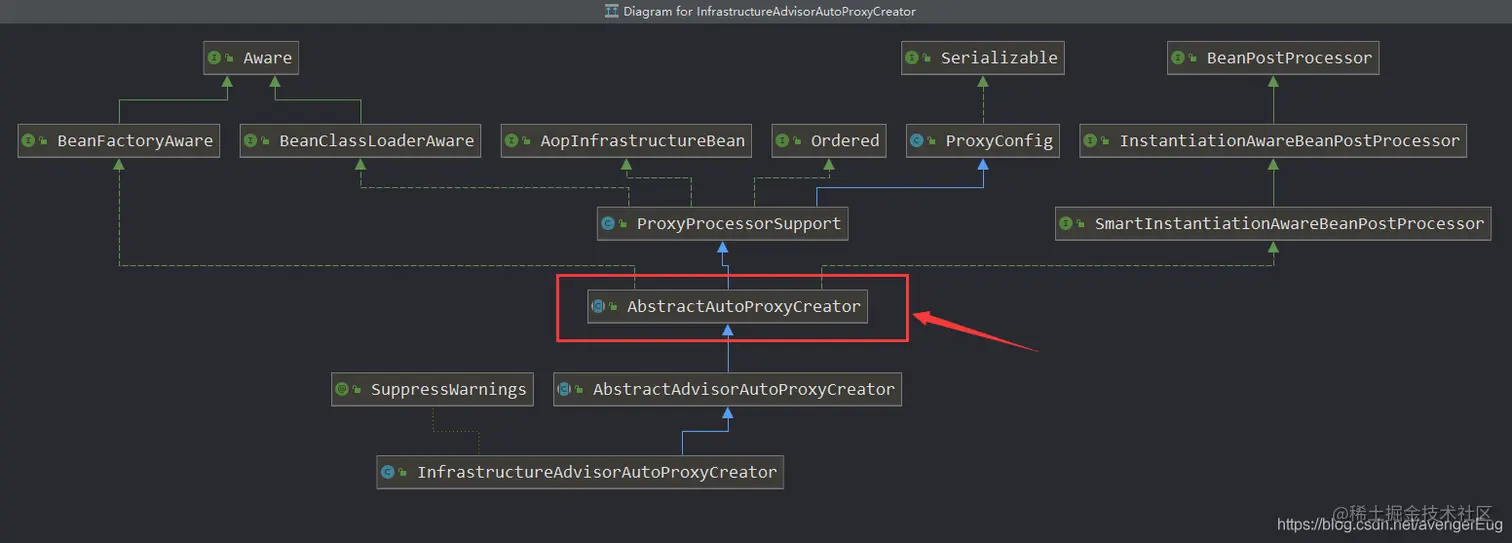Select the InstantiationAwareBeanPostProcessor node

point(1273,141)
